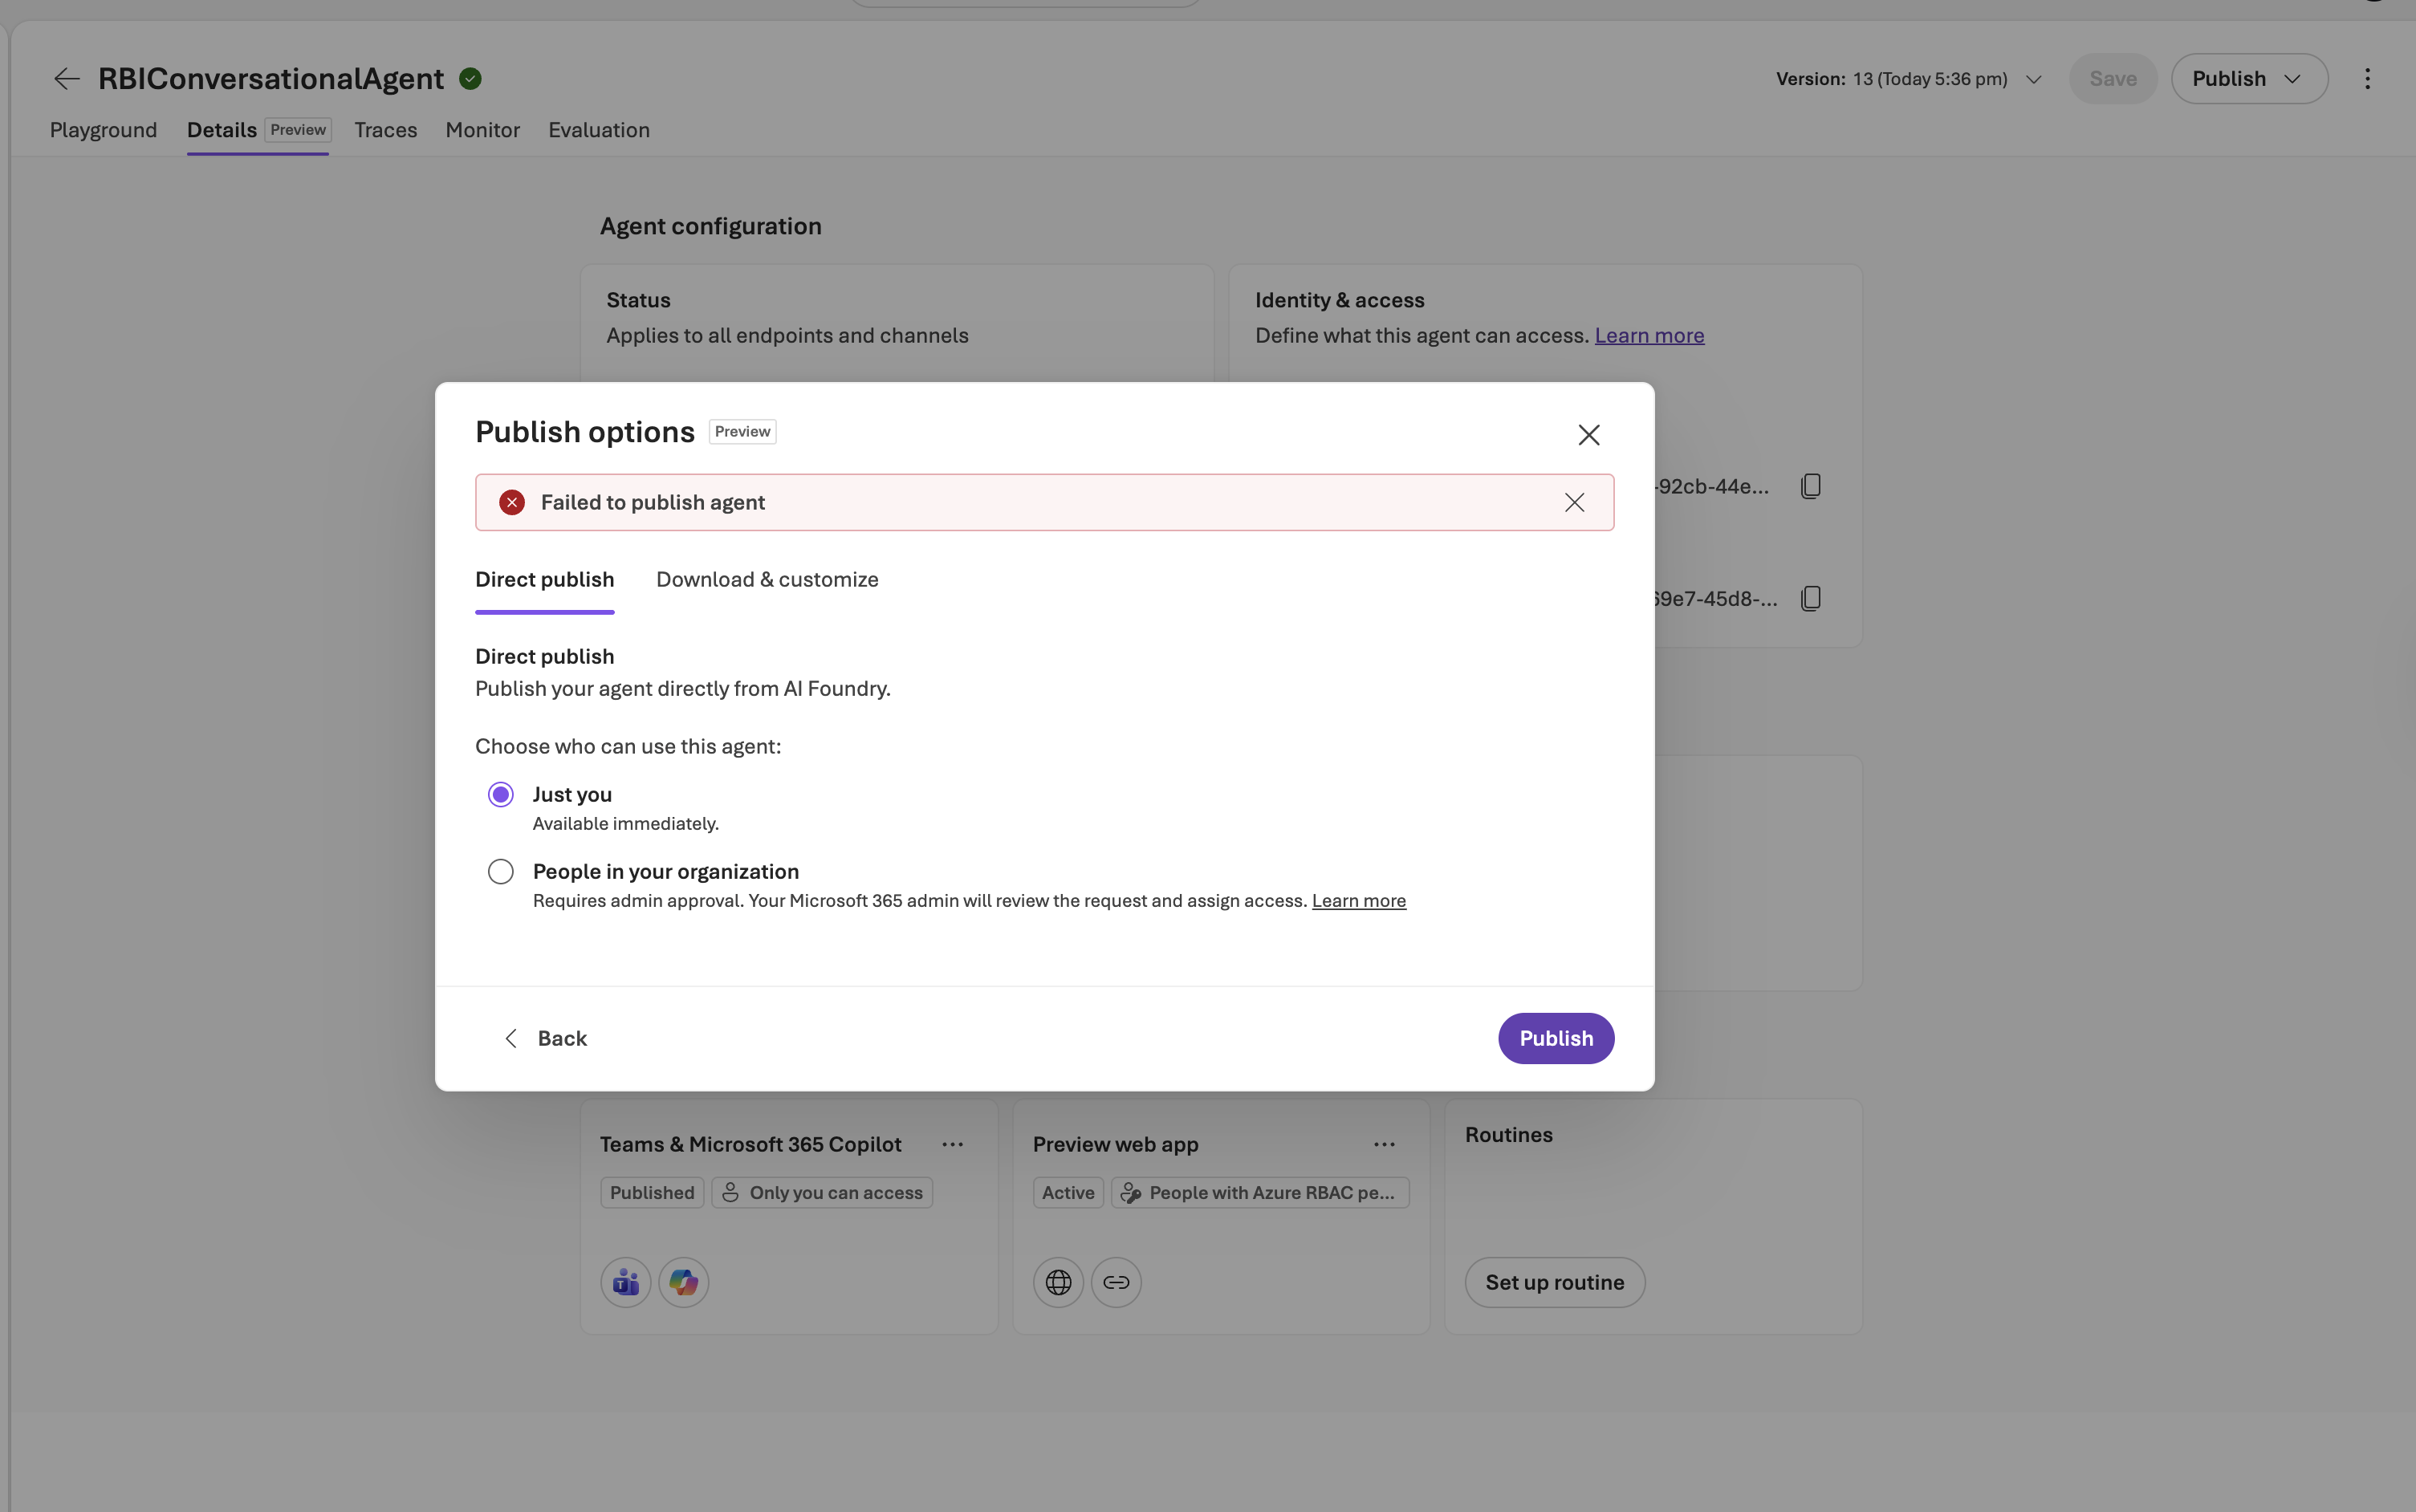Expand the Version 13 dropdown
The width and height of the screenshot is (2416, 1512).
click(x=1908, y=79)
